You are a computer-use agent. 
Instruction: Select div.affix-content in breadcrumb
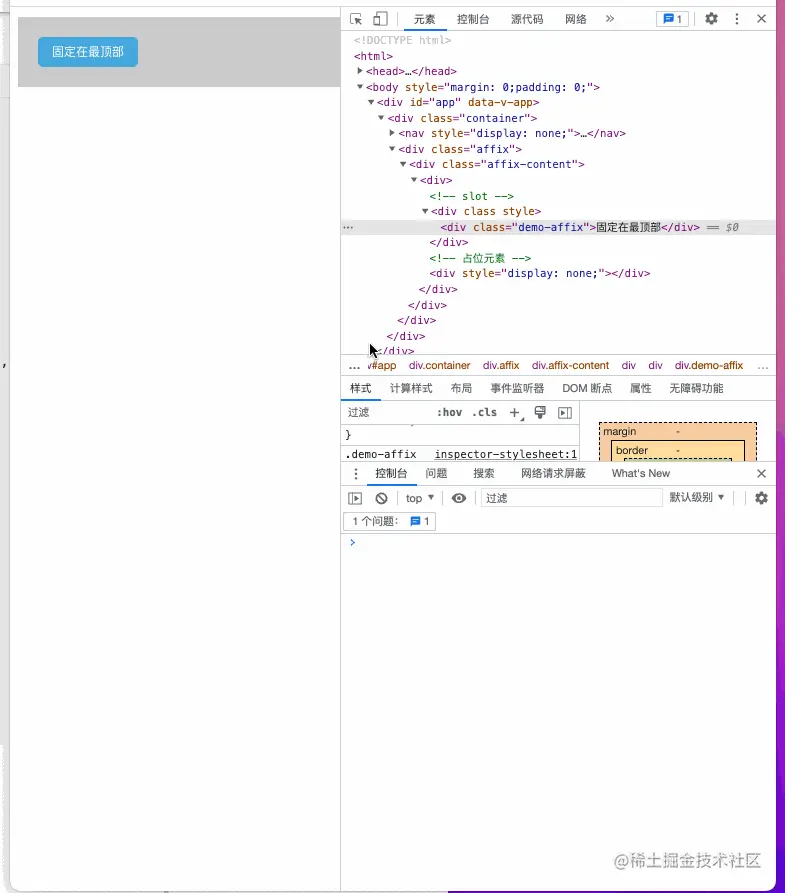(570, 366)
